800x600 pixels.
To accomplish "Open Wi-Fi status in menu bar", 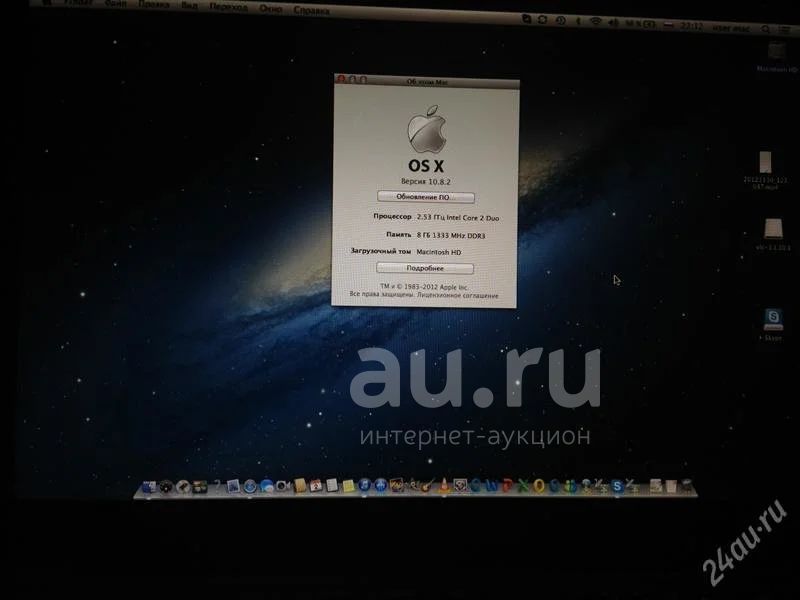I will (596, 21).
